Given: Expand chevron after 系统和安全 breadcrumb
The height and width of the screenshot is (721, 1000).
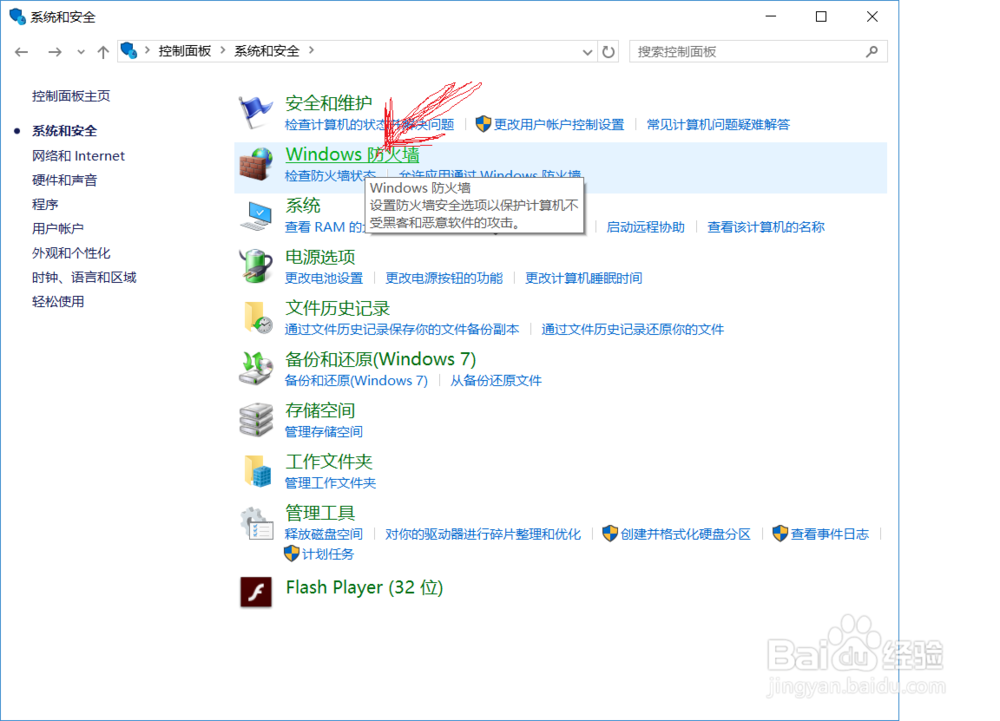Looking at the screenshot, I should pos(311,50).
